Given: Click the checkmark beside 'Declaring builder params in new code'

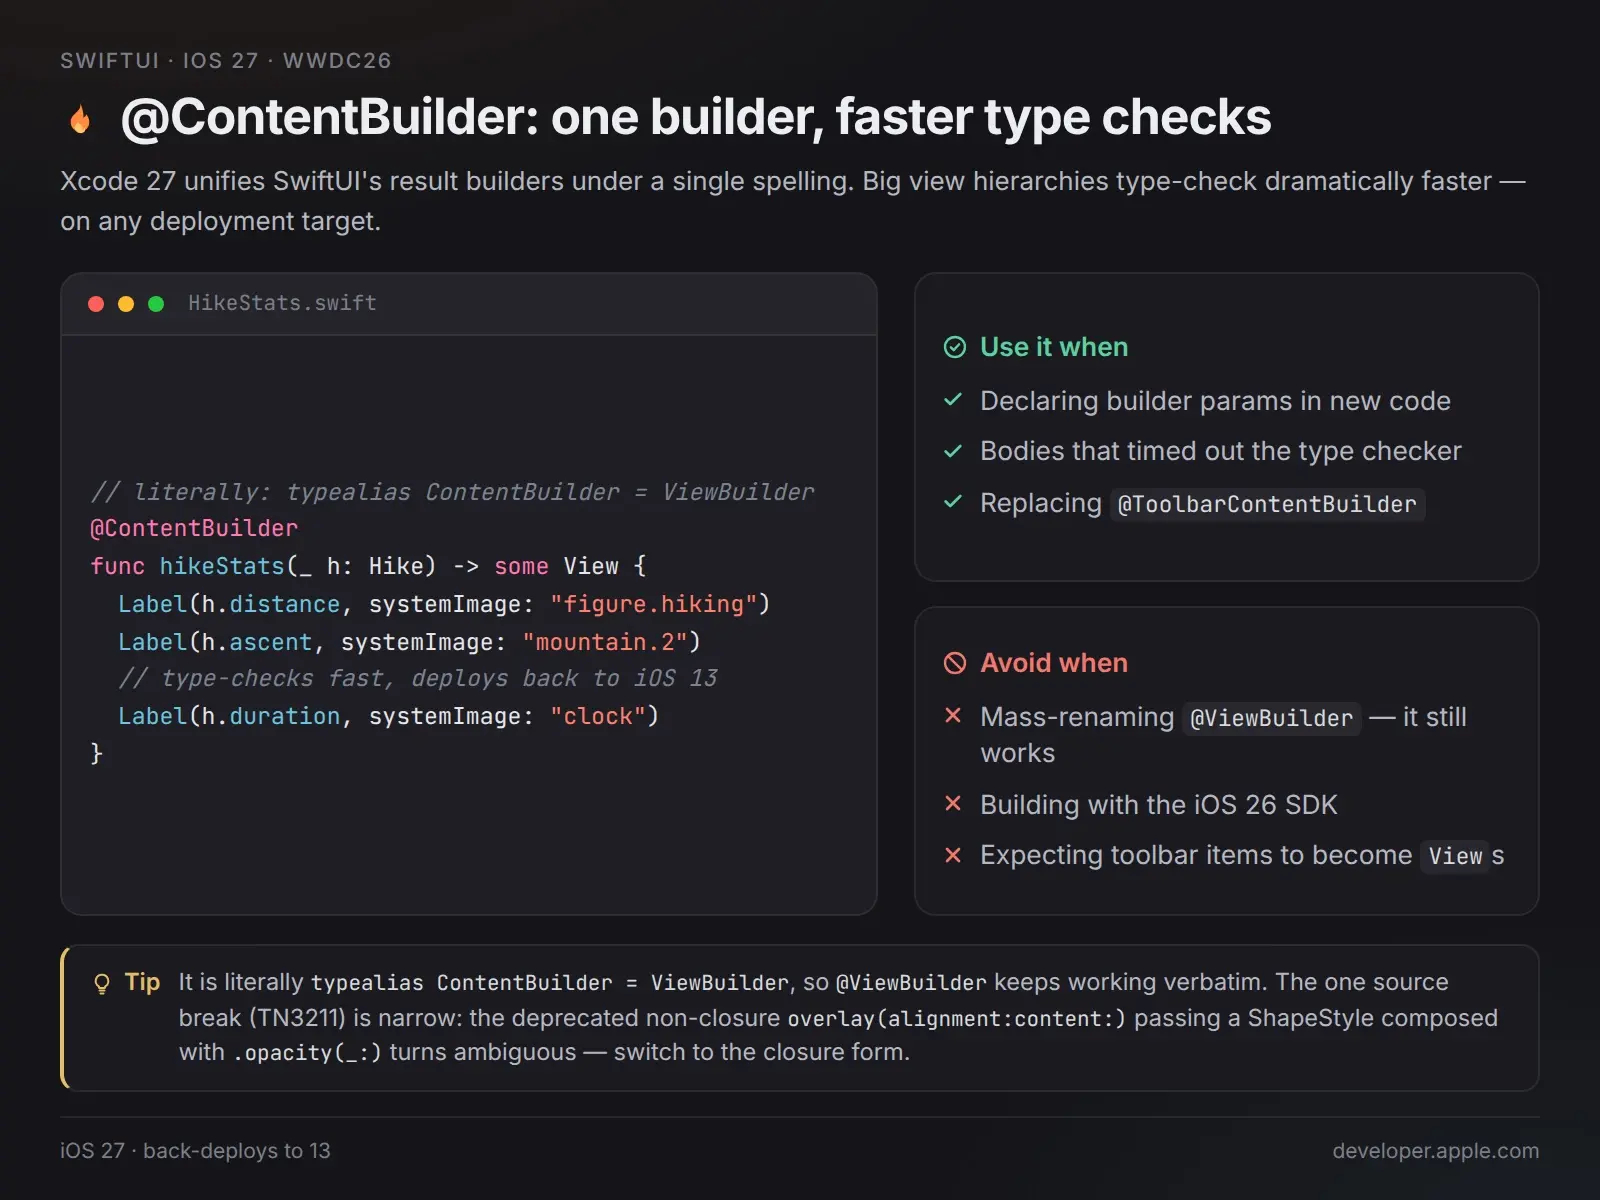Looking at the screenshot, I should click(x=953, y=400).
